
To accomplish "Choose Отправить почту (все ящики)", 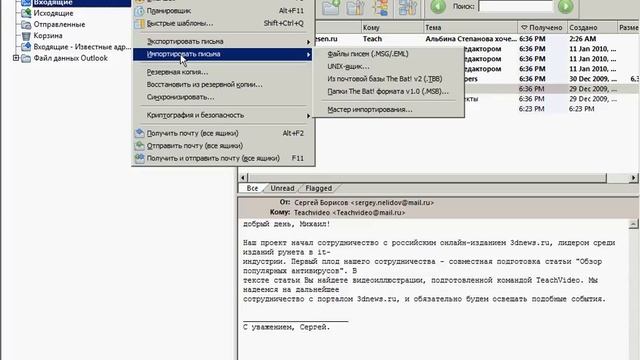I will click(224, 146).
